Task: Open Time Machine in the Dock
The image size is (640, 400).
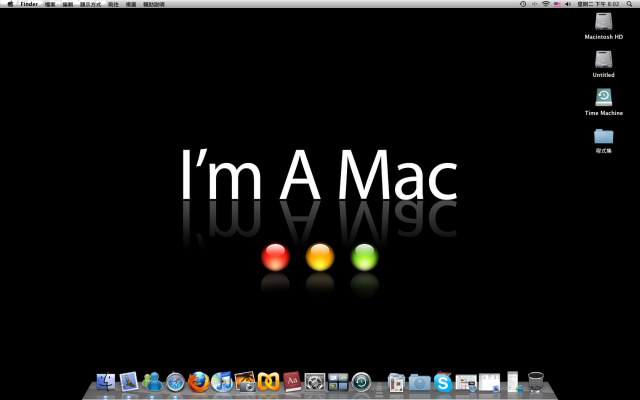Action: 362,382
